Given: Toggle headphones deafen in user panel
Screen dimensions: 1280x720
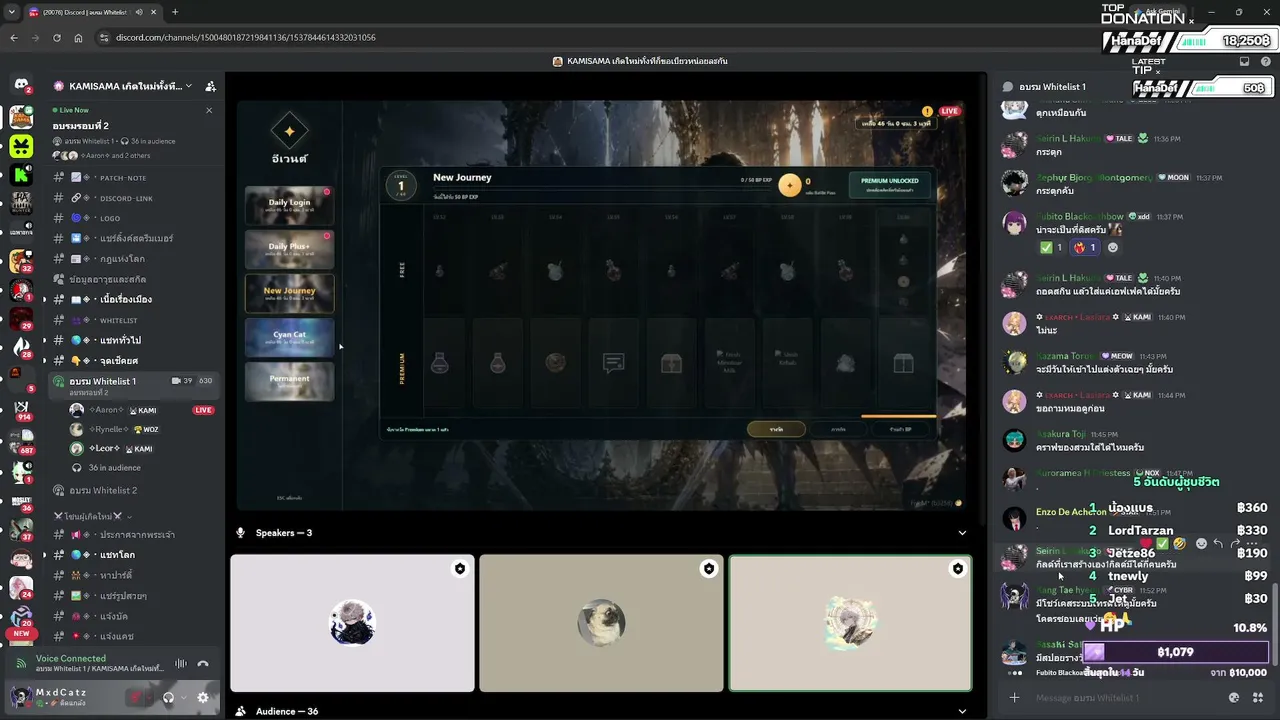Looking at the screenshot, I should click(169, 698).
